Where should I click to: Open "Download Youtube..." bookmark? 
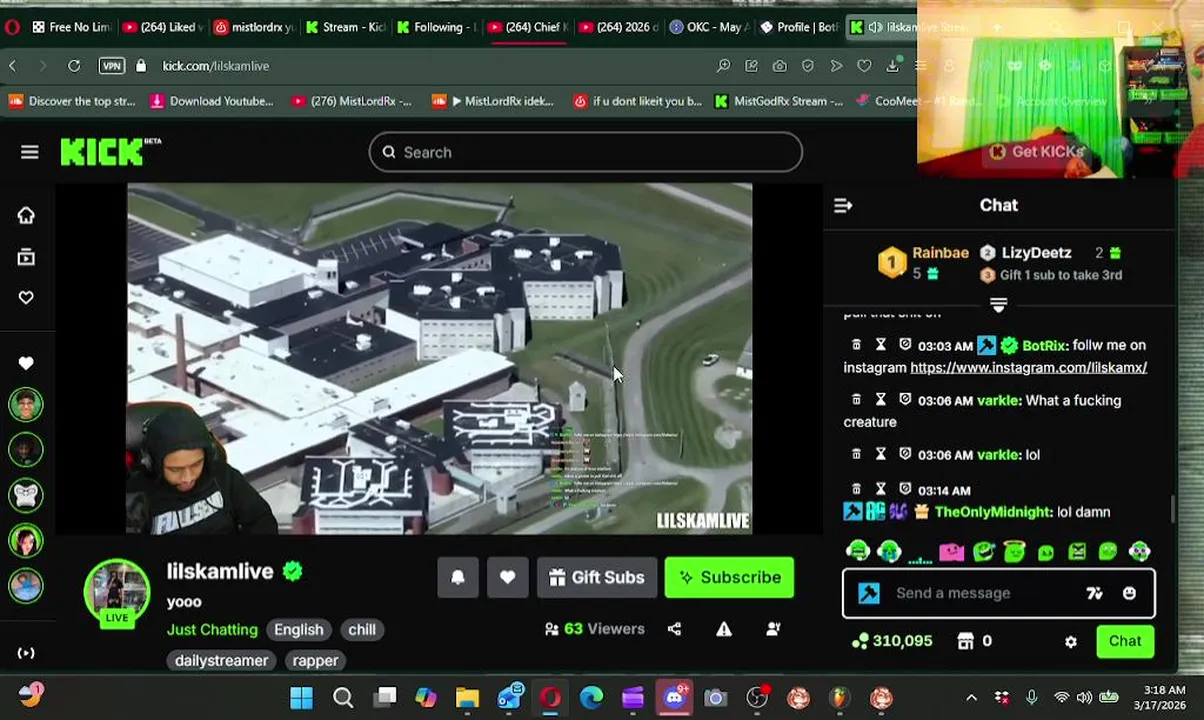click(x=211, y=101)
